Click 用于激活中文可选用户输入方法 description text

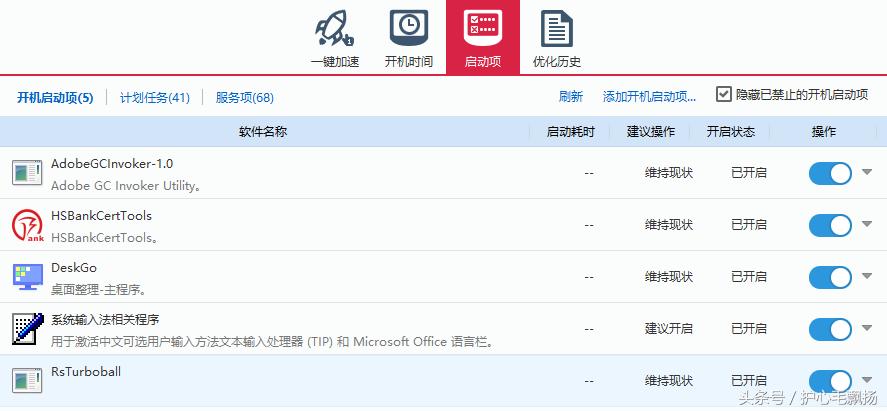click(x=273, y=342)
